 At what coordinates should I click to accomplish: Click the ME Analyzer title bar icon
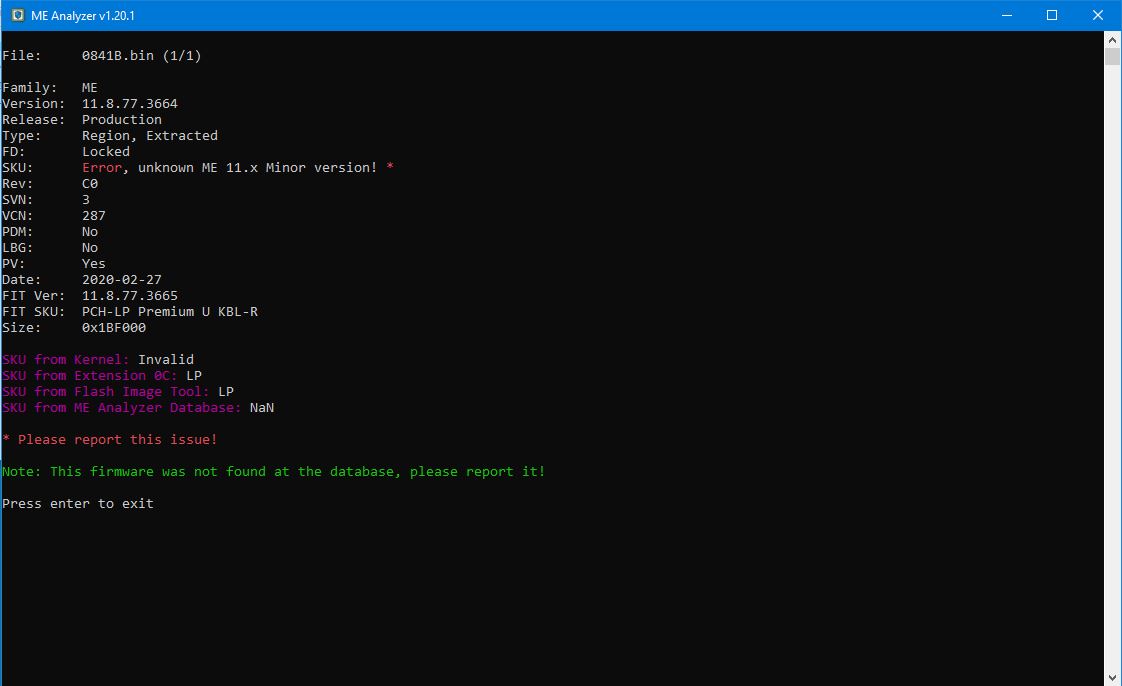coord(17,15)
